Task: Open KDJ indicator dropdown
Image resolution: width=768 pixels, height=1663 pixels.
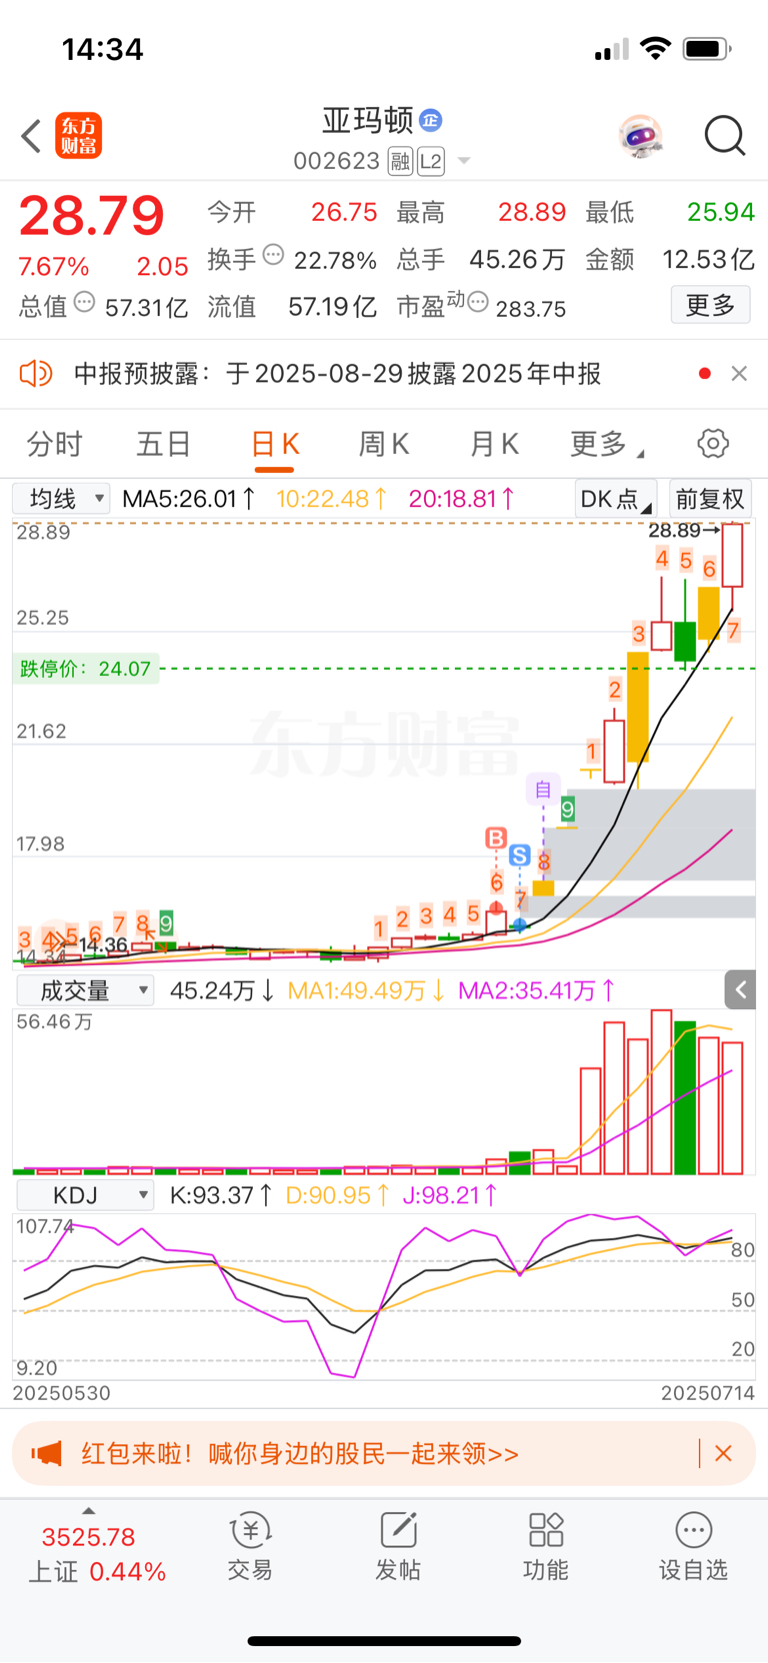Action: point(85,1195)
